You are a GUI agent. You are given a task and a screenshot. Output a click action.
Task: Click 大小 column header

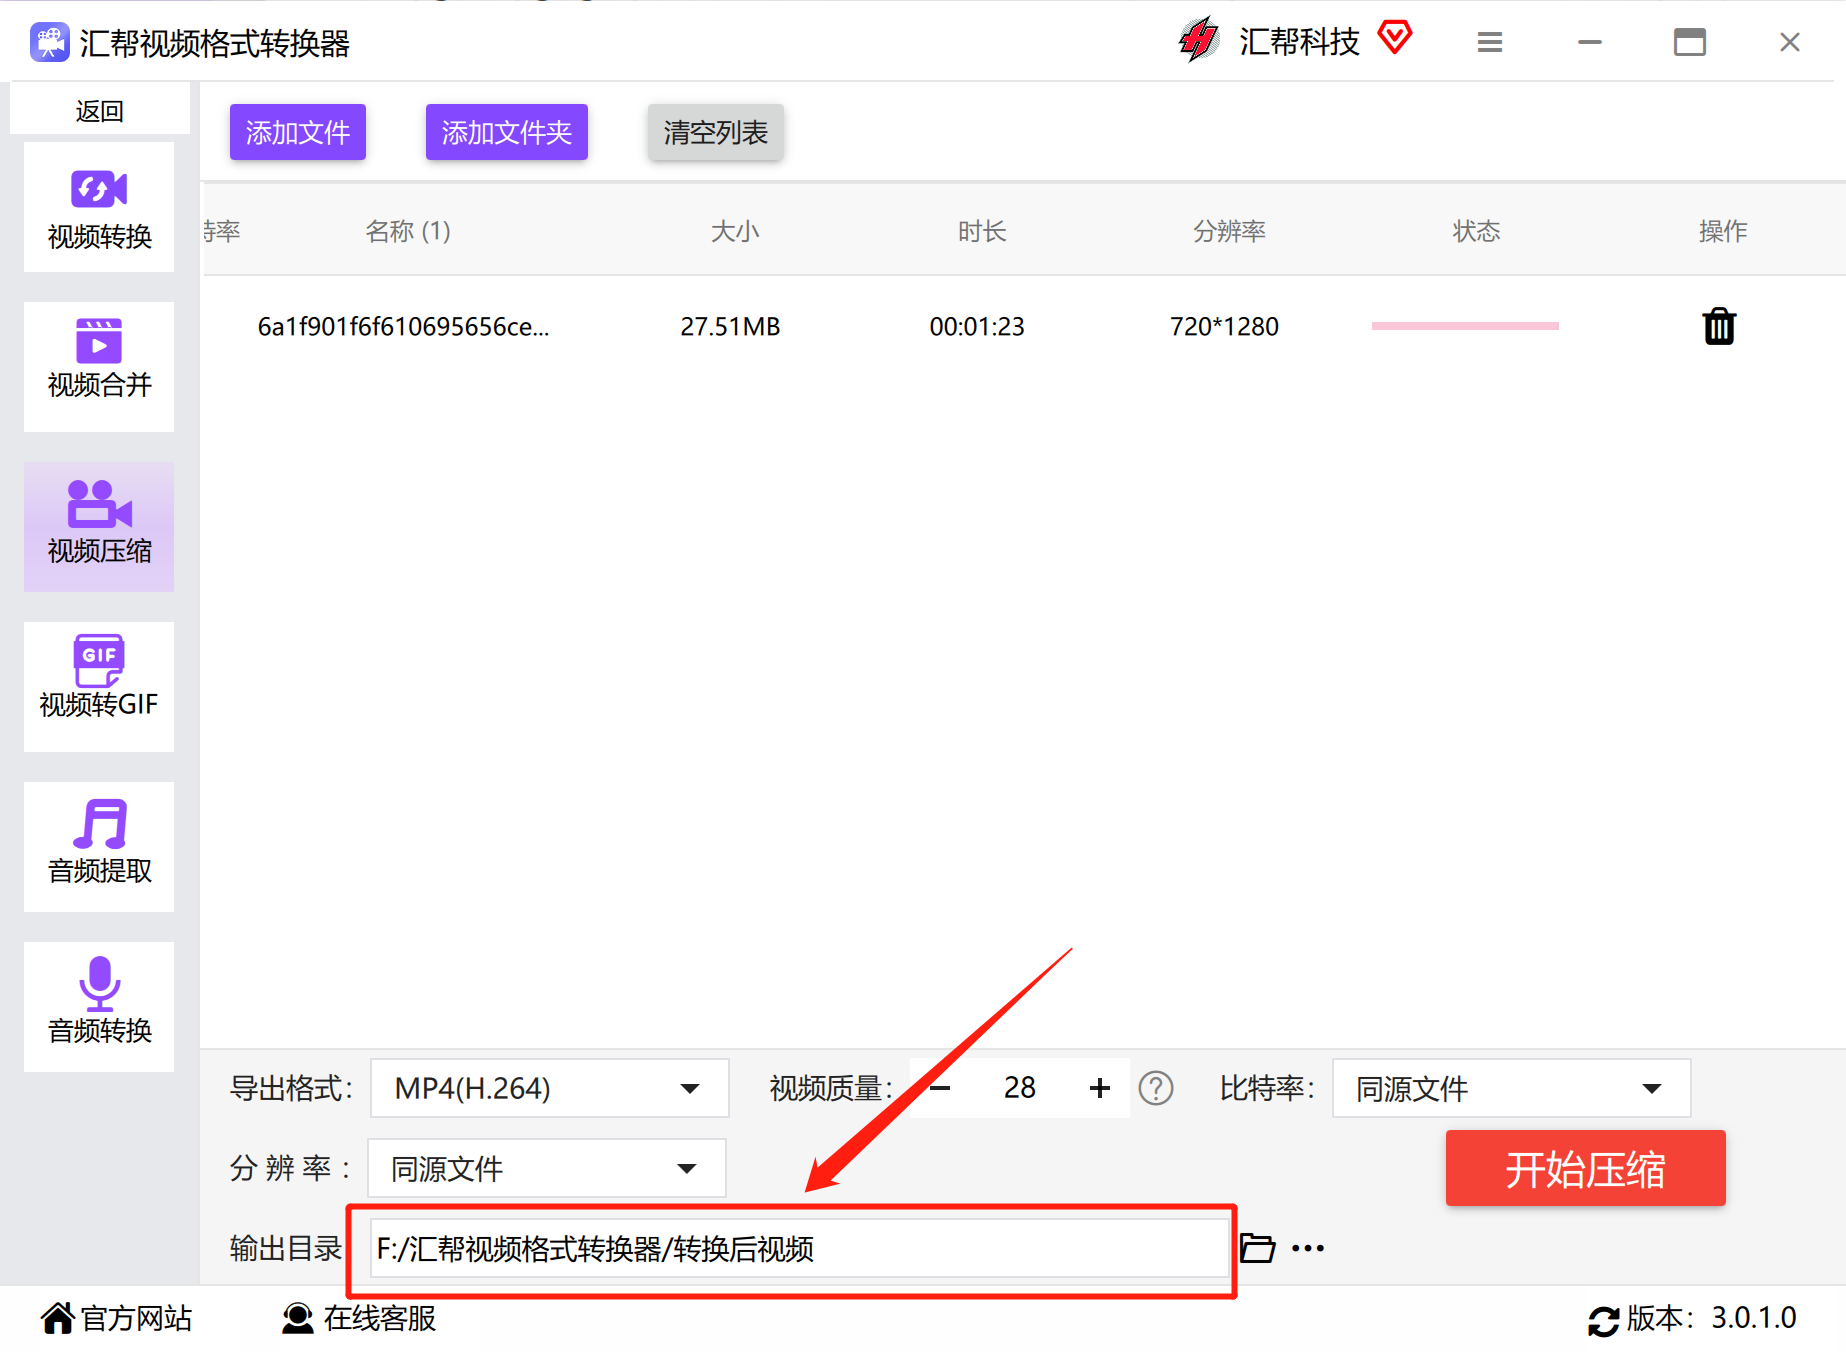(735, 232)
